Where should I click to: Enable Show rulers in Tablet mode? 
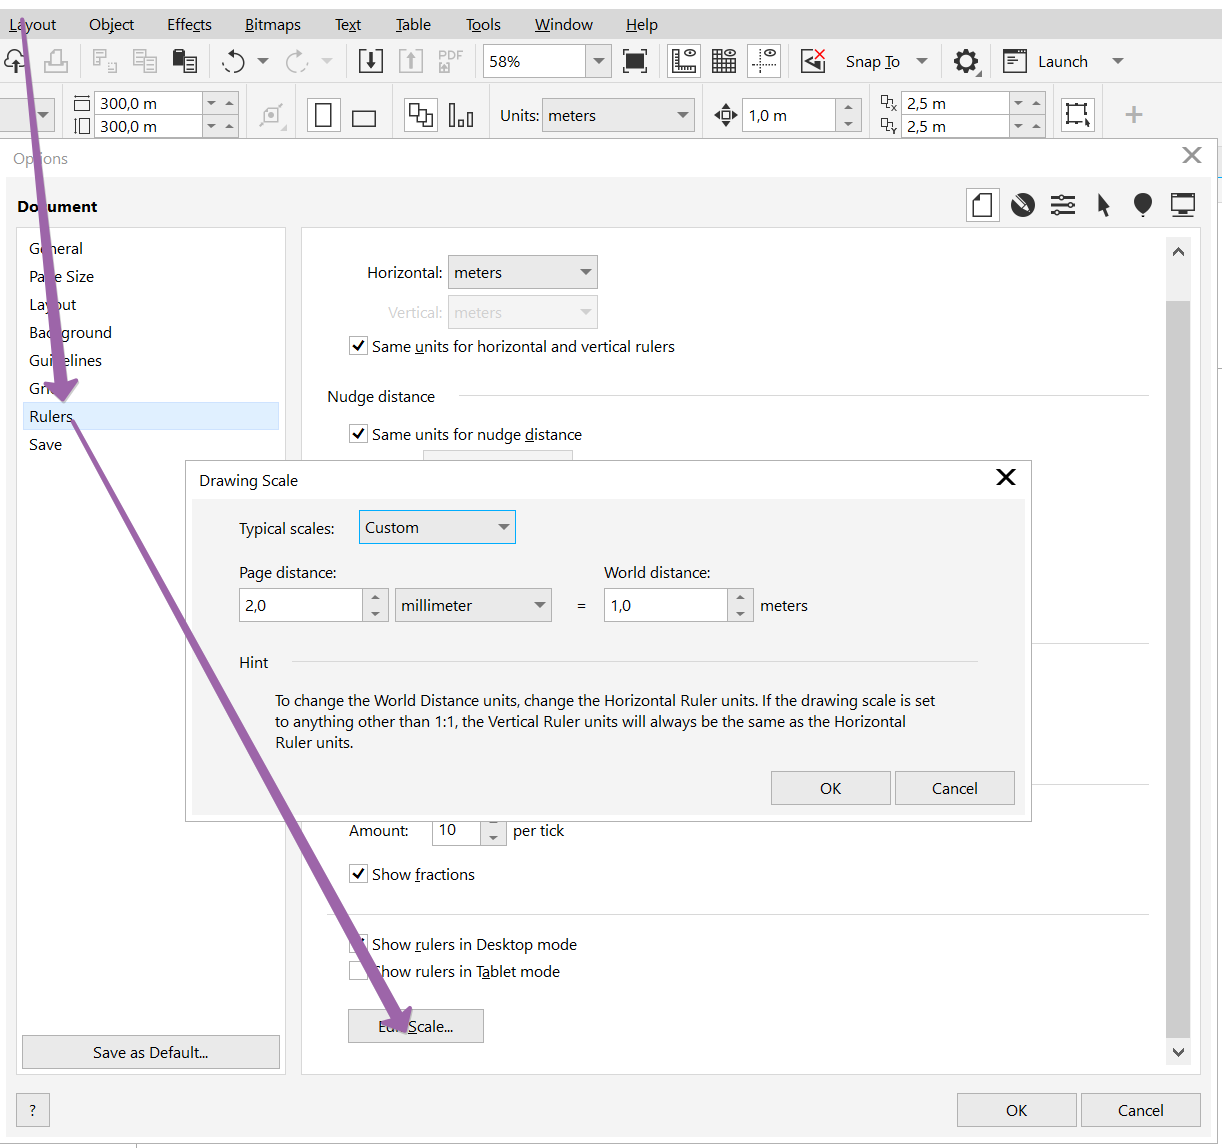click(358, 971)
